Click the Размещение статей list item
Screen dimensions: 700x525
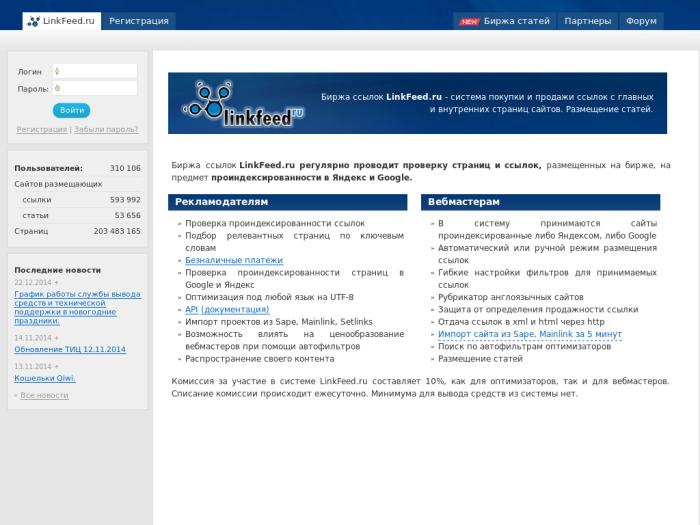click(x=480, y=358)
